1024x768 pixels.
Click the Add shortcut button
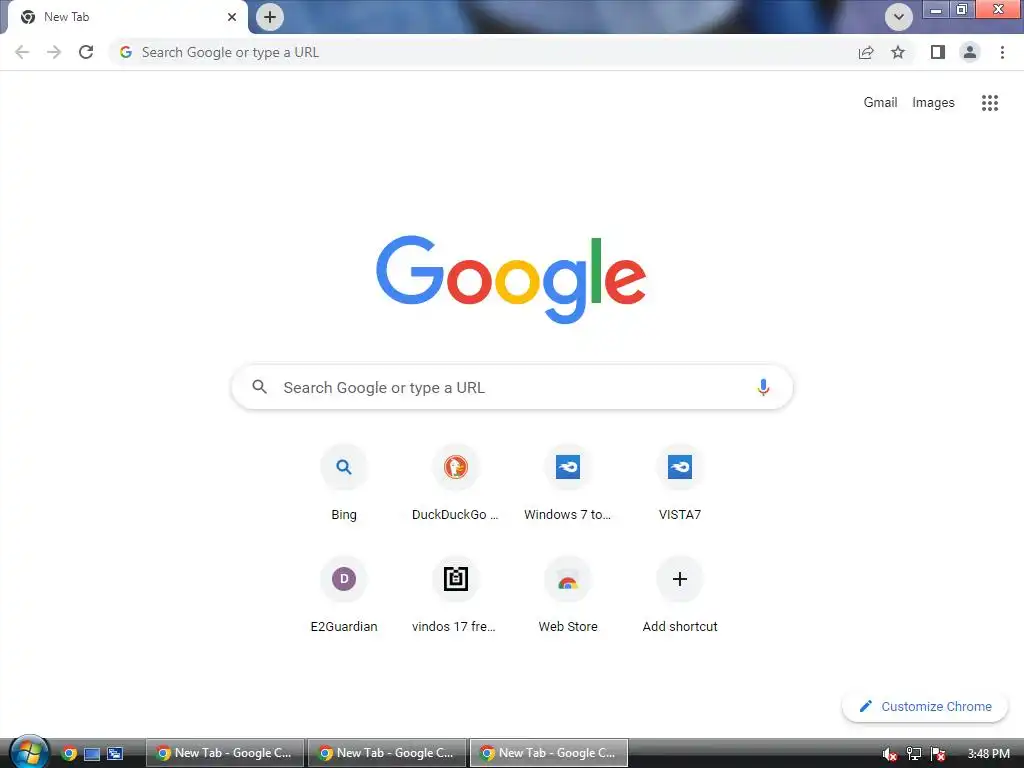coord(680,596)
